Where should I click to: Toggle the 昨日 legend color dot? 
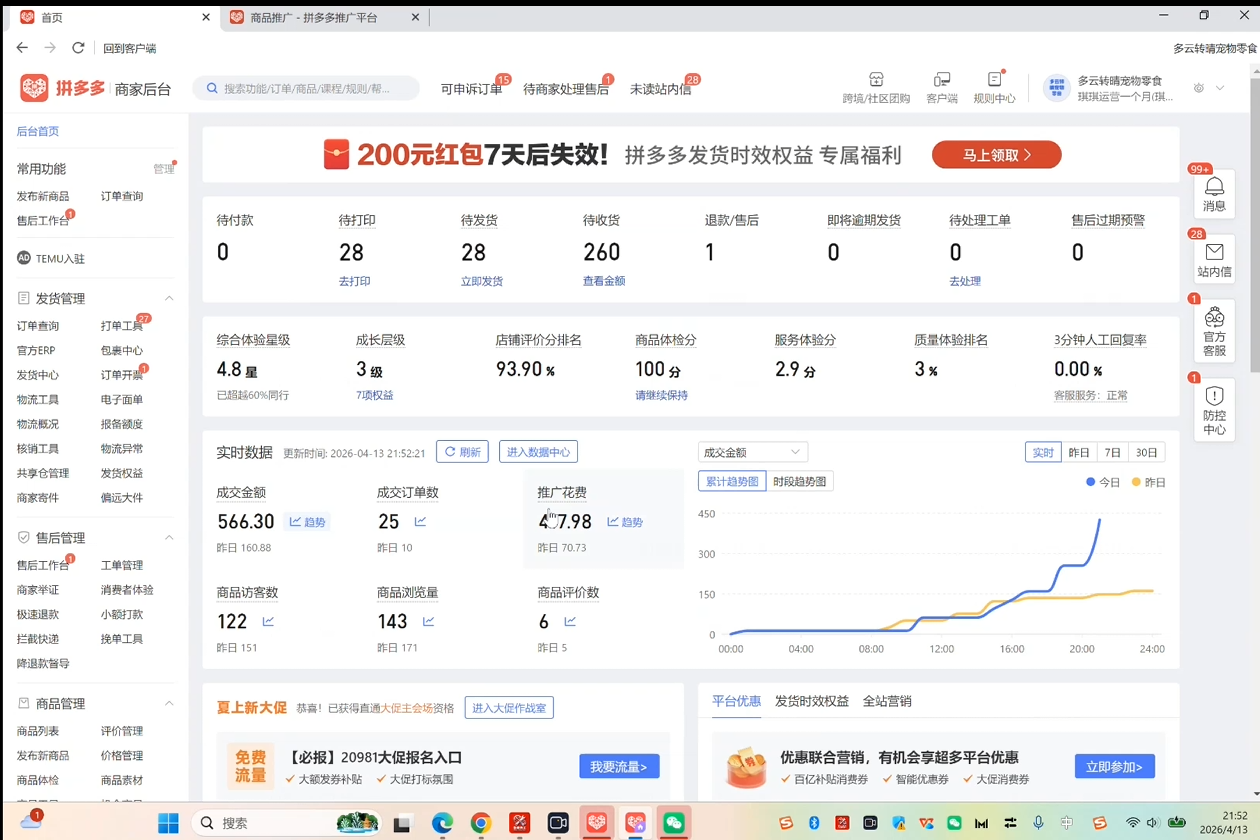[x=1136, y=482]
